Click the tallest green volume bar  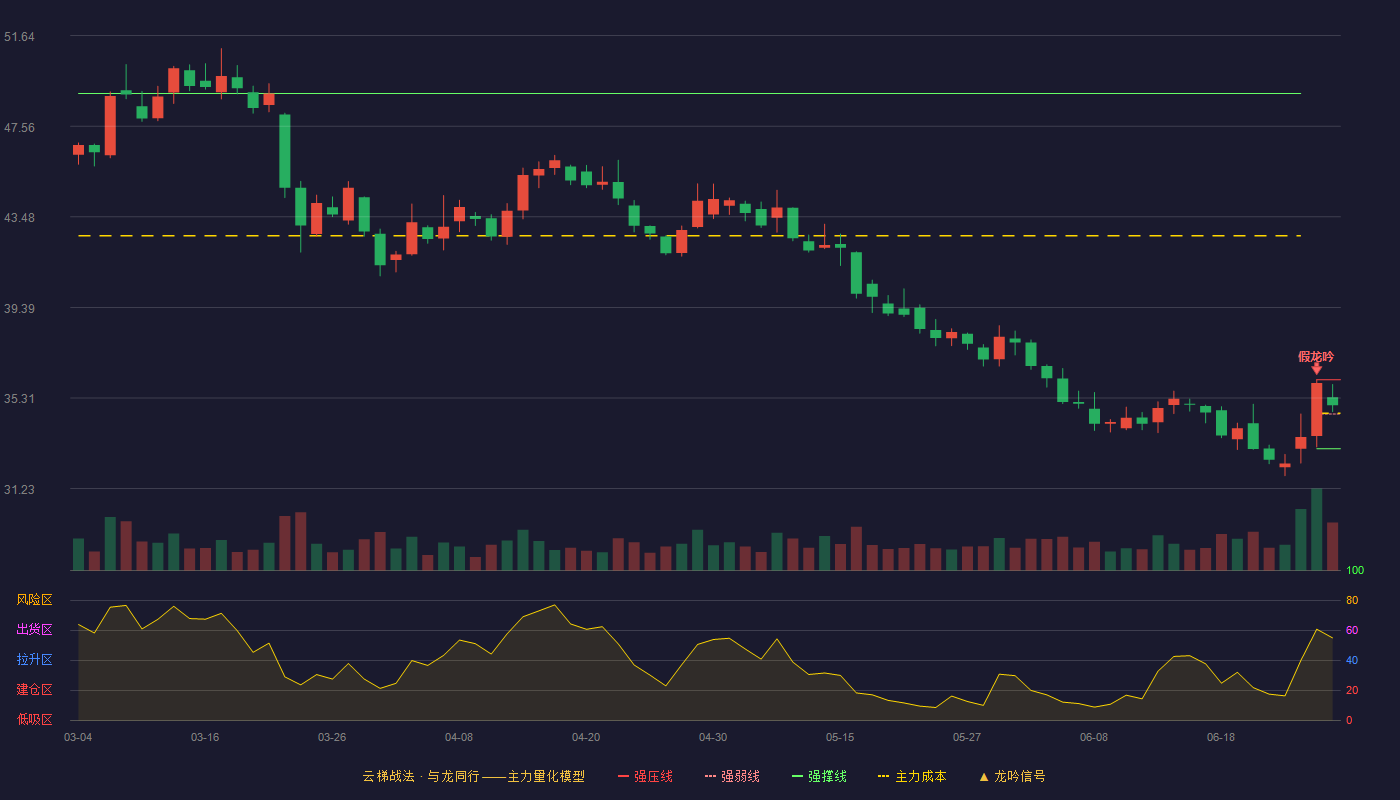[1316, 529]
